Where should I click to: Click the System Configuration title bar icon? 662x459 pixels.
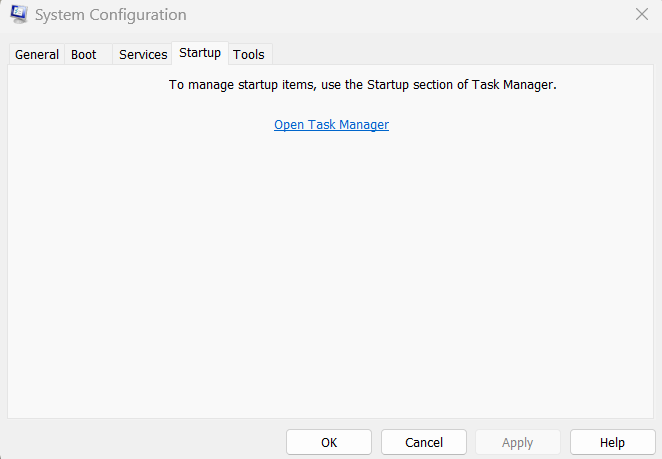[x=19, y=15]
